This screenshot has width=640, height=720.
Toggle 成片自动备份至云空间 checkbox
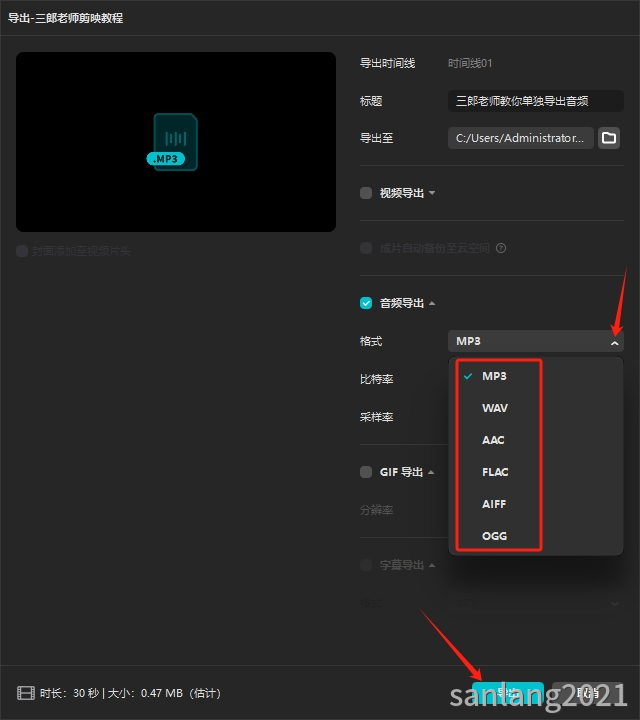(x=366, y=248)
